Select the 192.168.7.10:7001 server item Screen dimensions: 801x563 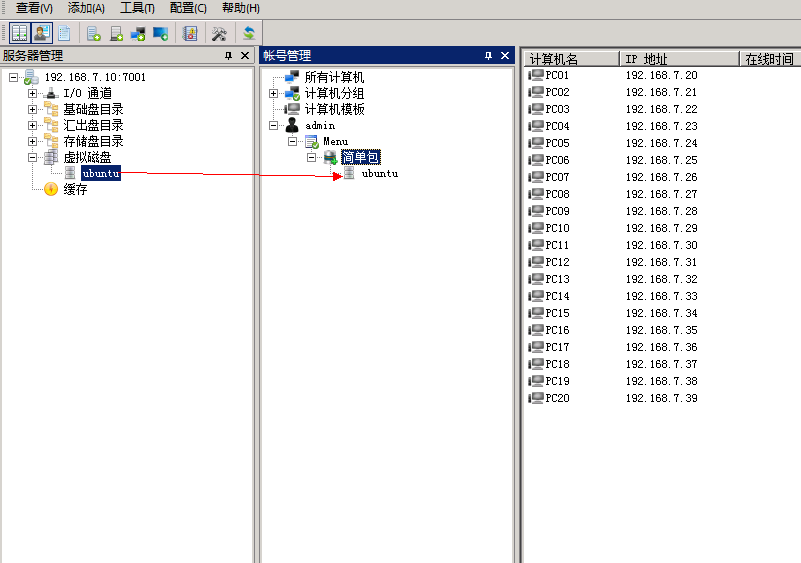95,77
